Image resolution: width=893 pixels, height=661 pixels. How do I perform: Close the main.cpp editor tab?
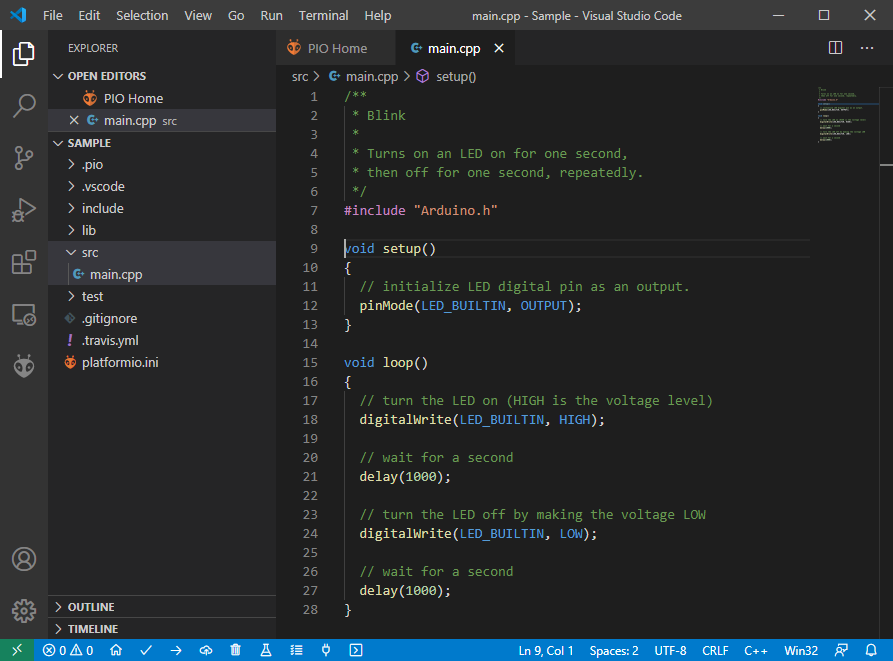499,48
